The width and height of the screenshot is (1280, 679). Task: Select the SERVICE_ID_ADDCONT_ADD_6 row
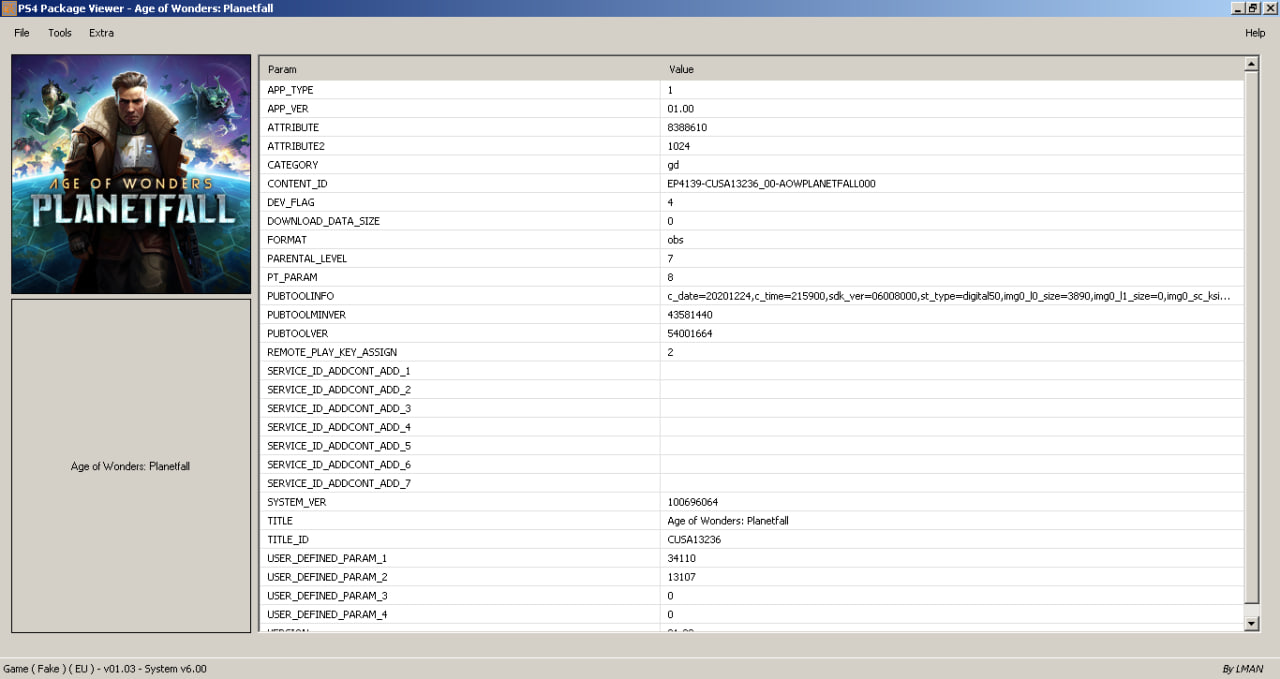pos(752,464)
